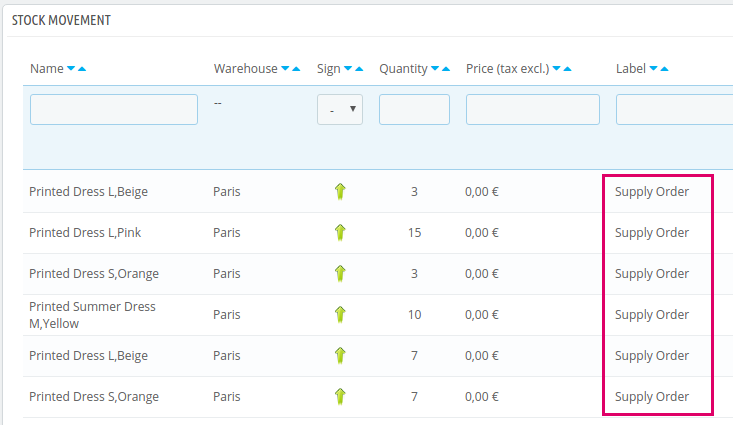Screen dimensions: 733x425
Task: Sort Sign column ascending arrow
Action: pyautogui.click(x=359, y=69)
